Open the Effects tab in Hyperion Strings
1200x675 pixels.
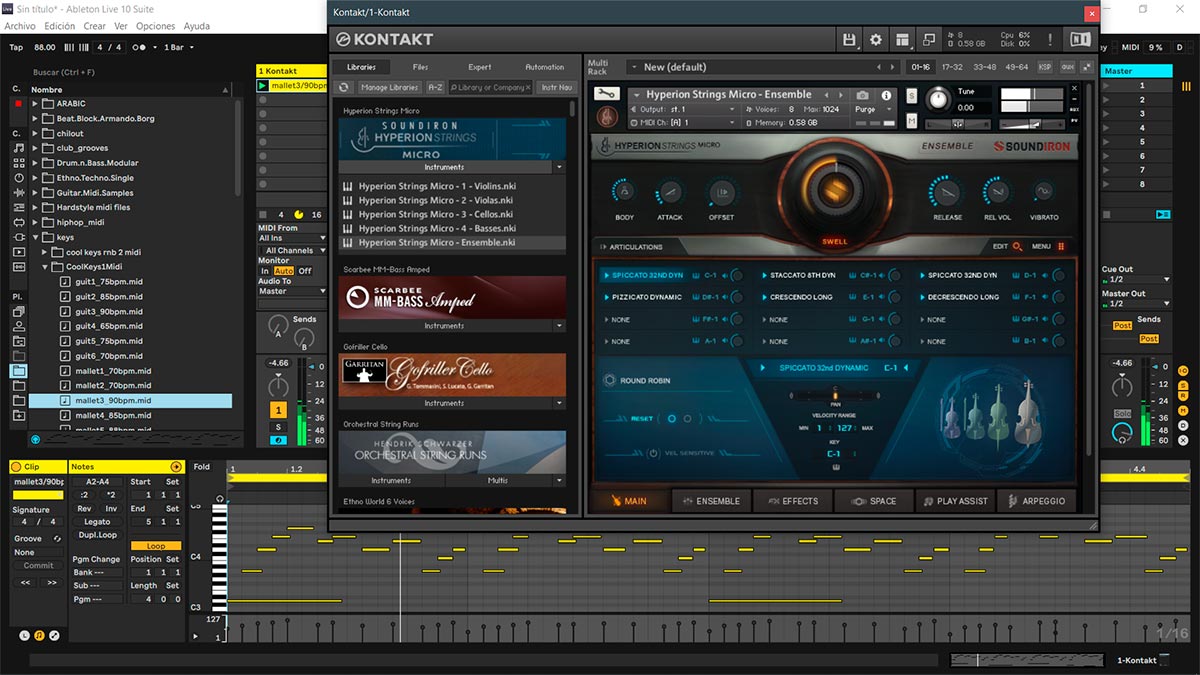point(792,501)
